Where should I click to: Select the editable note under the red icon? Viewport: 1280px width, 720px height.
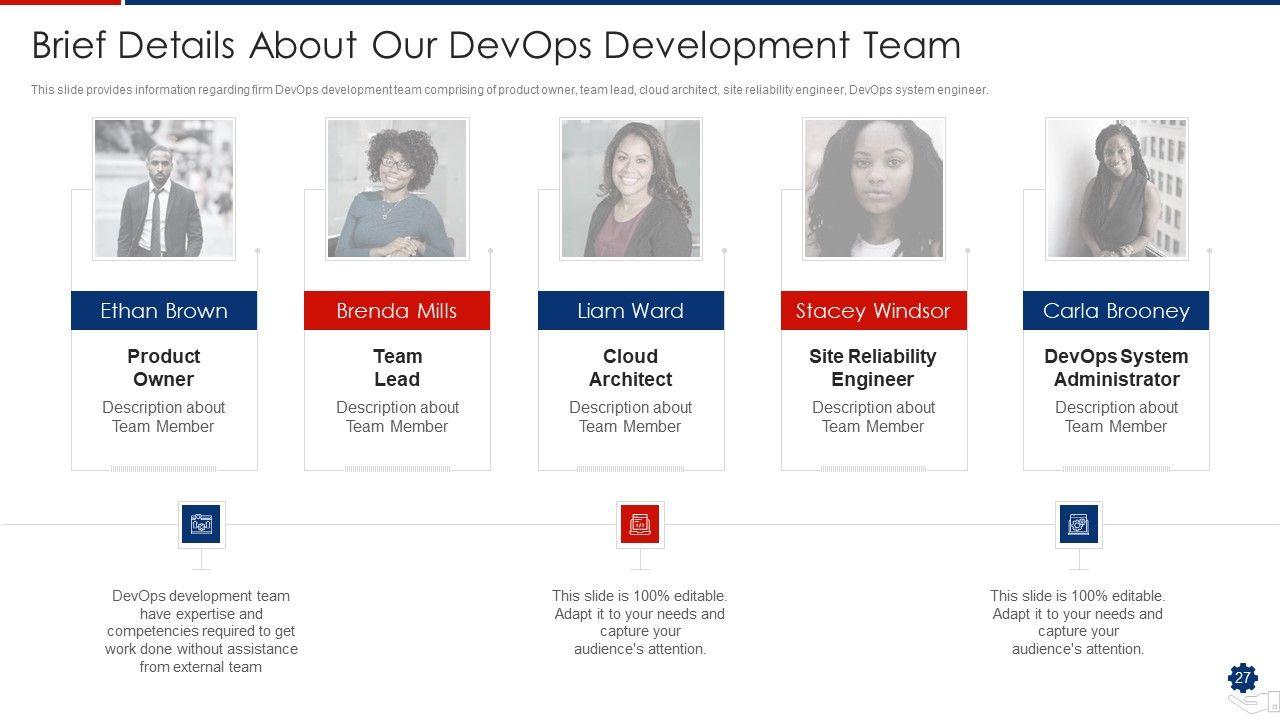tap(640, 622)
